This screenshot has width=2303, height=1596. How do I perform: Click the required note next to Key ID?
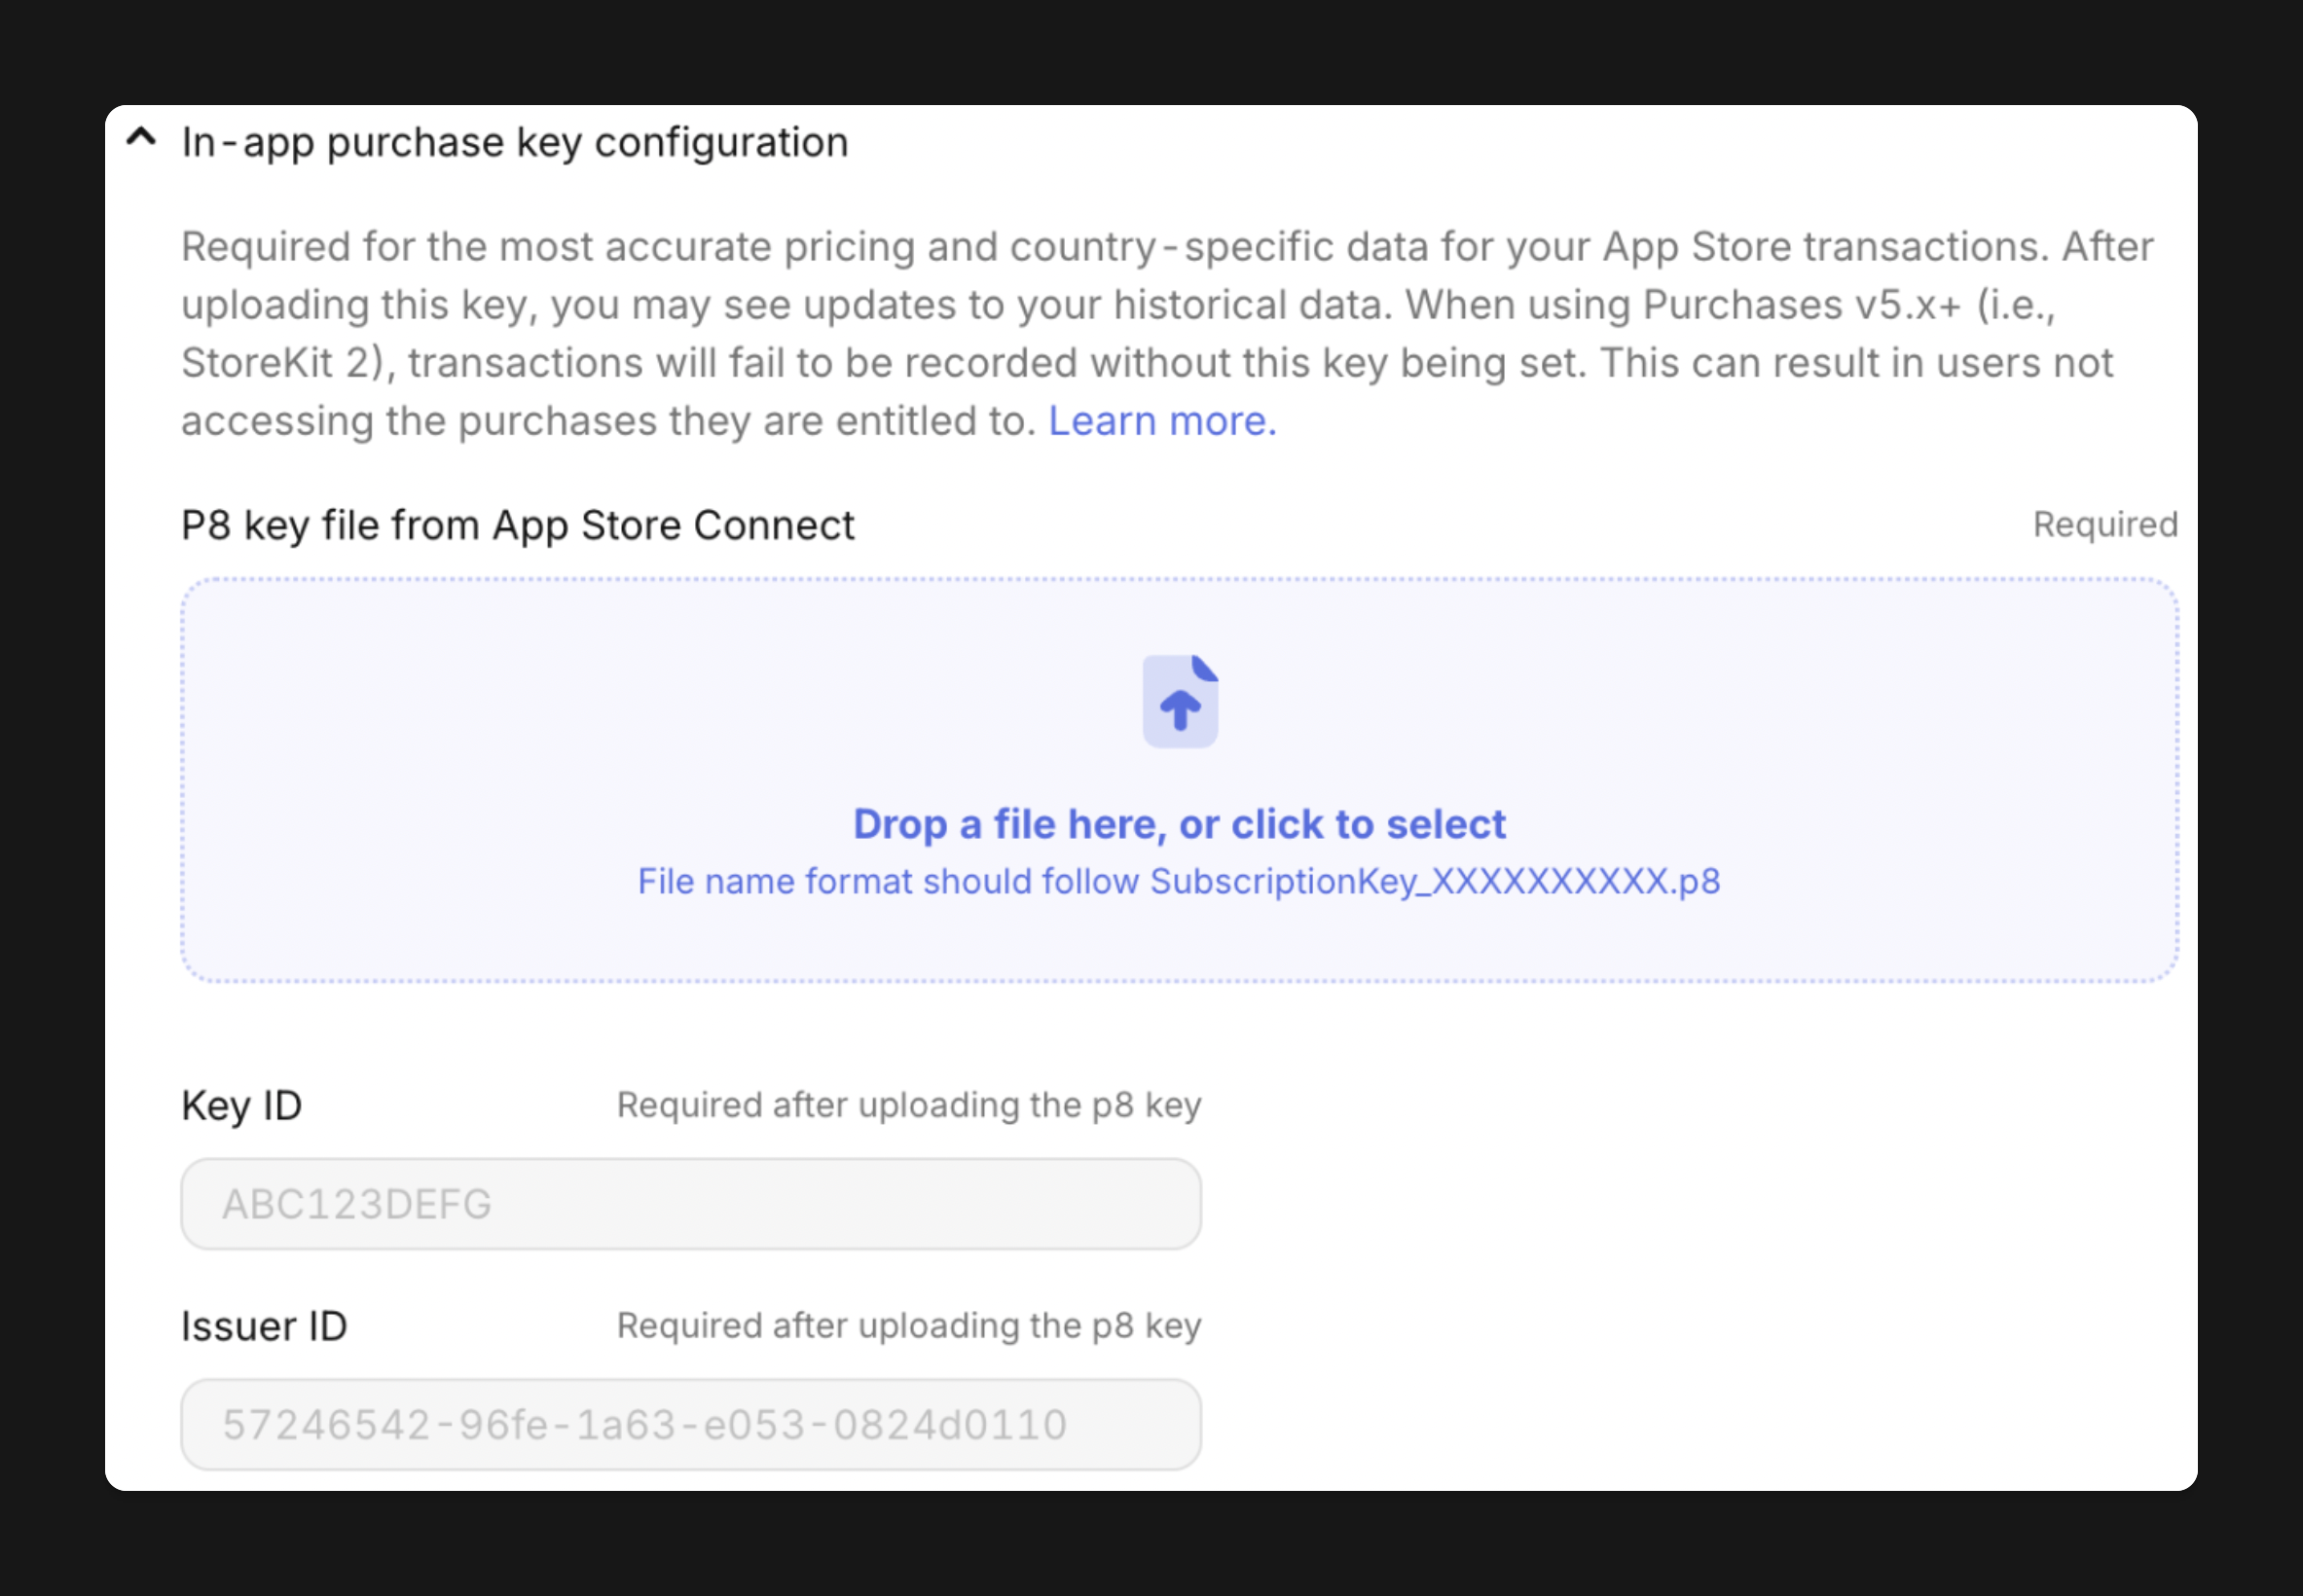point(908,1105)
